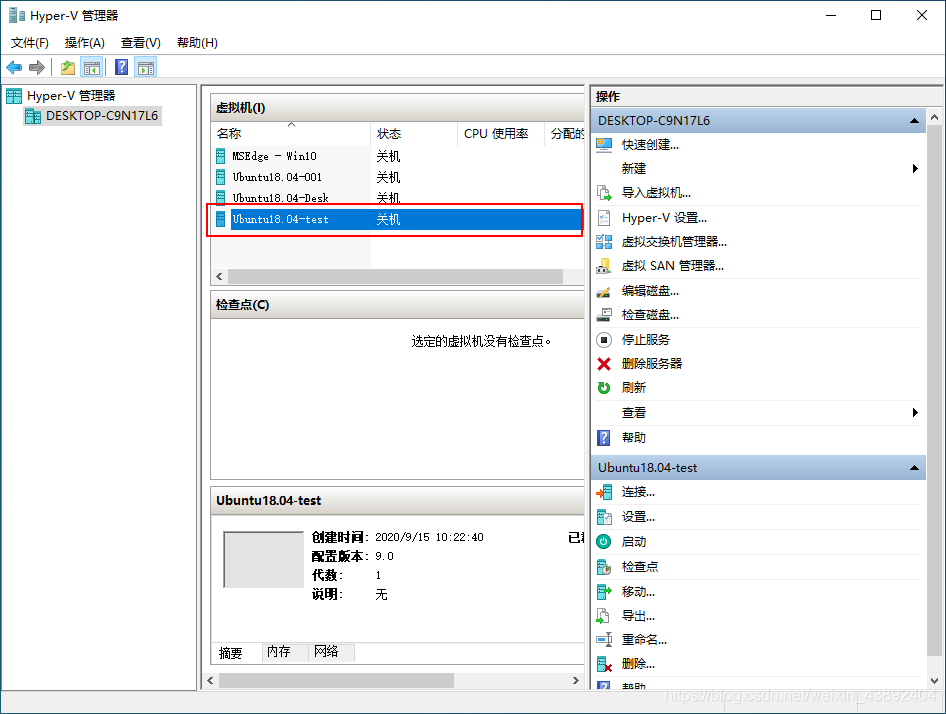Click 导入虚拟机 import icon

click(x=604, y=193)
